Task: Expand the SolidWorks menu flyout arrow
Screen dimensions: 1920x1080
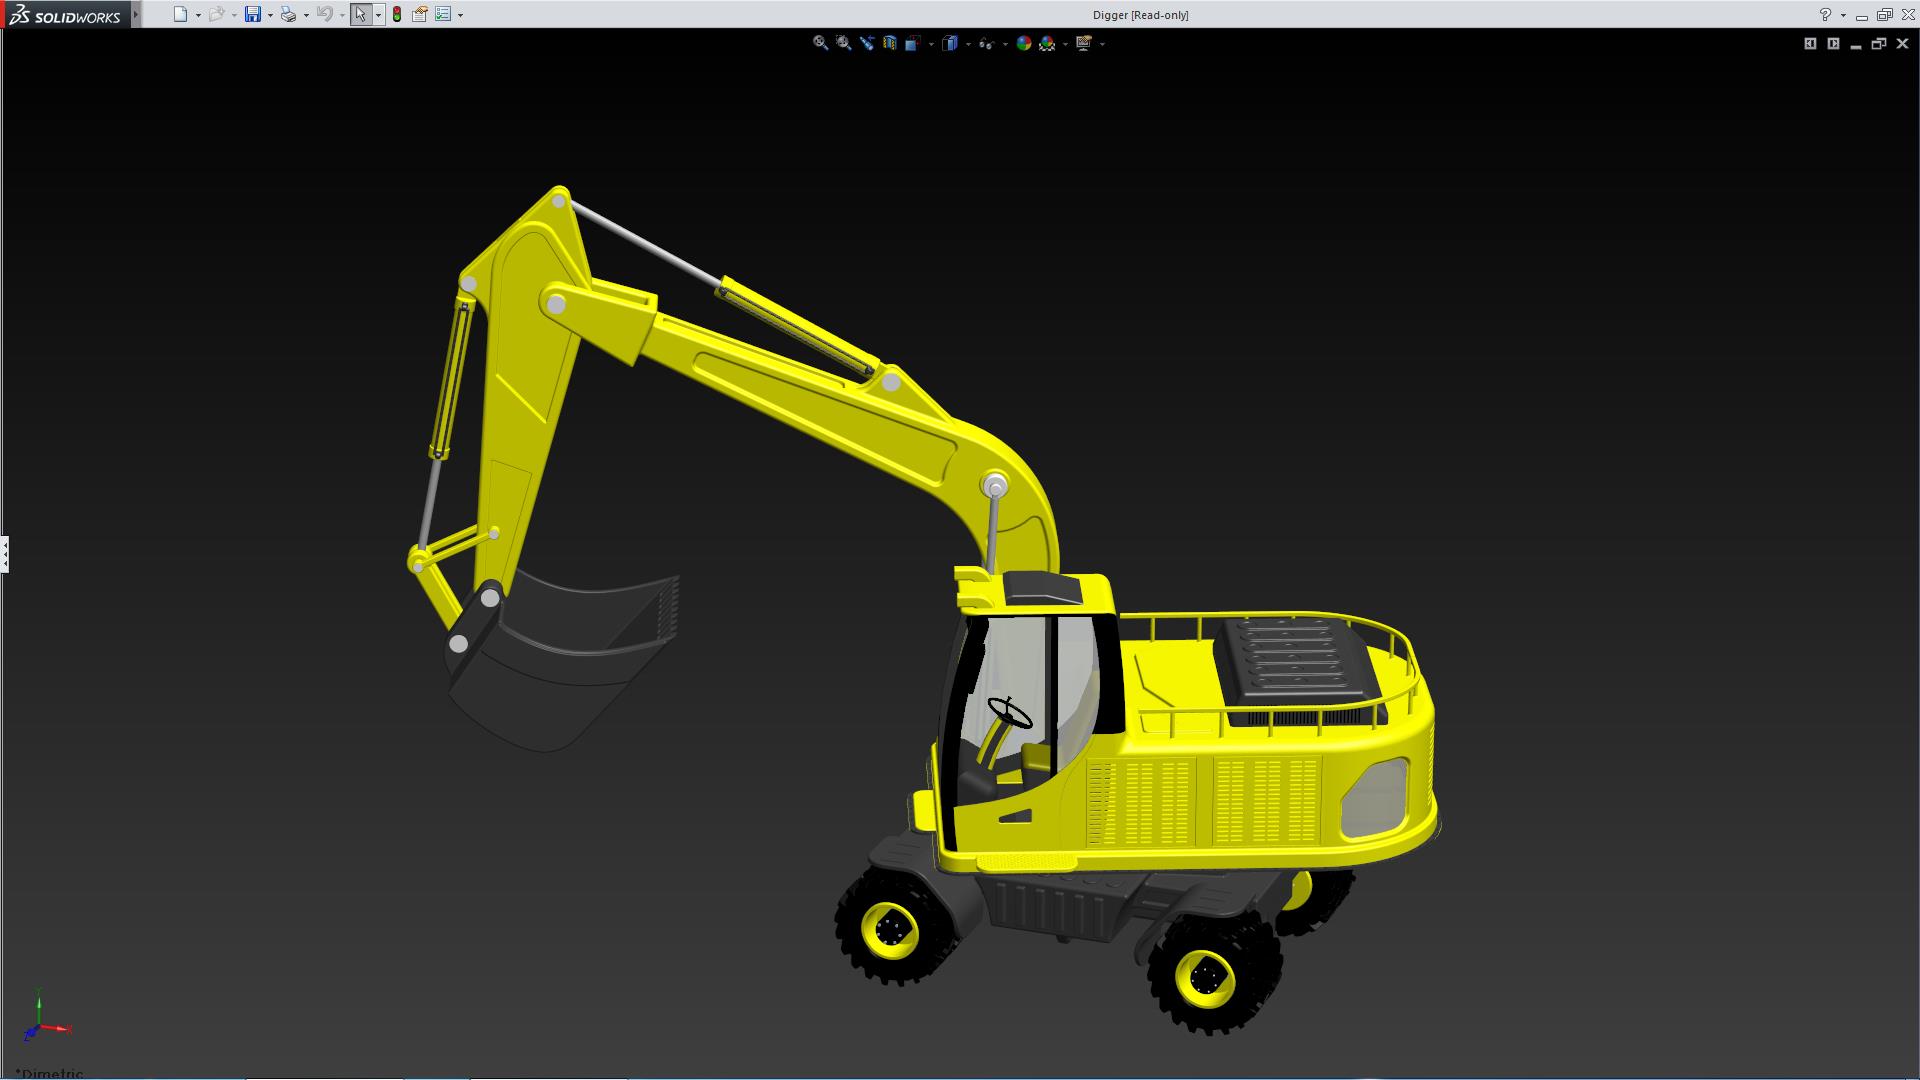Action: coord(136,14)
